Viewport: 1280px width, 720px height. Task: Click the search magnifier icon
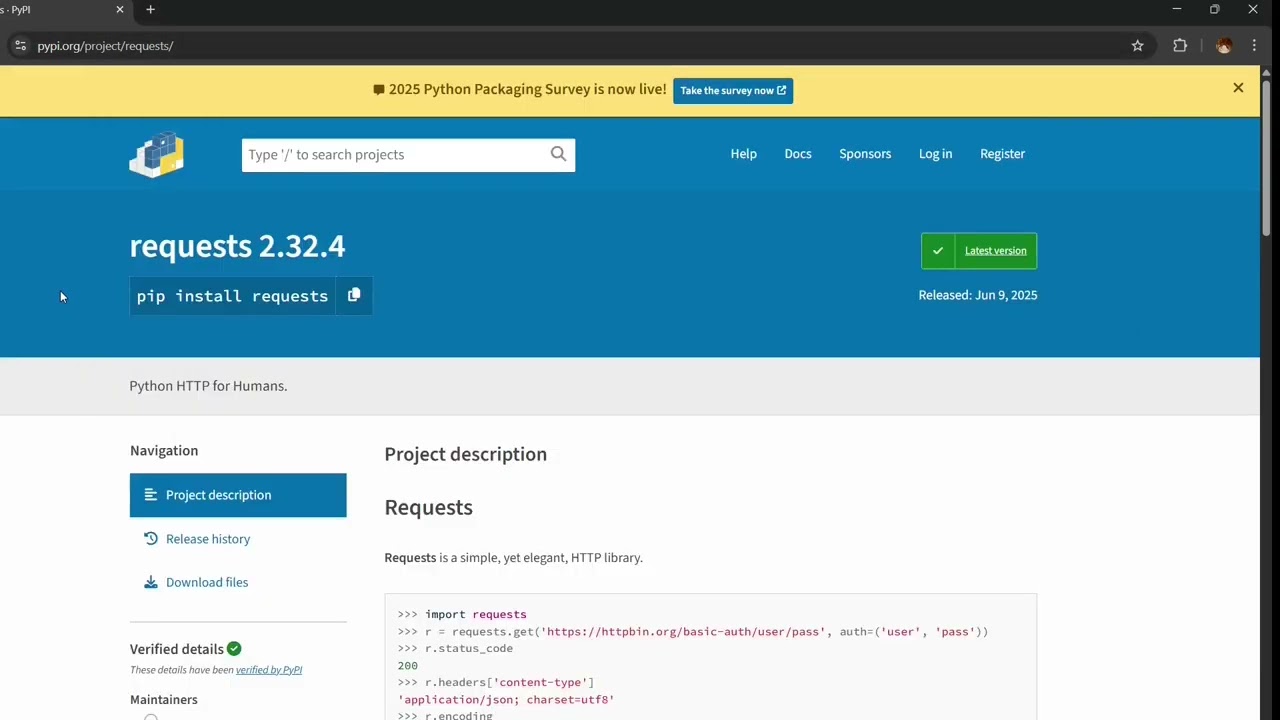click(558, 154)
